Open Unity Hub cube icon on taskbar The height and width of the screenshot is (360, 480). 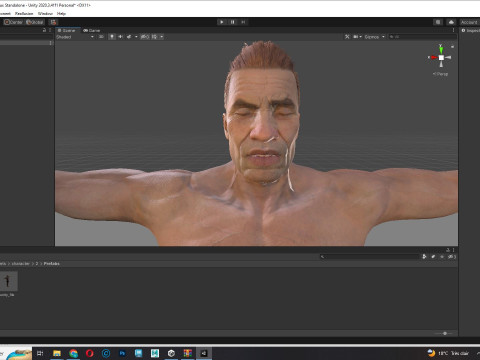pyautogui.click(x=171, y=353)
